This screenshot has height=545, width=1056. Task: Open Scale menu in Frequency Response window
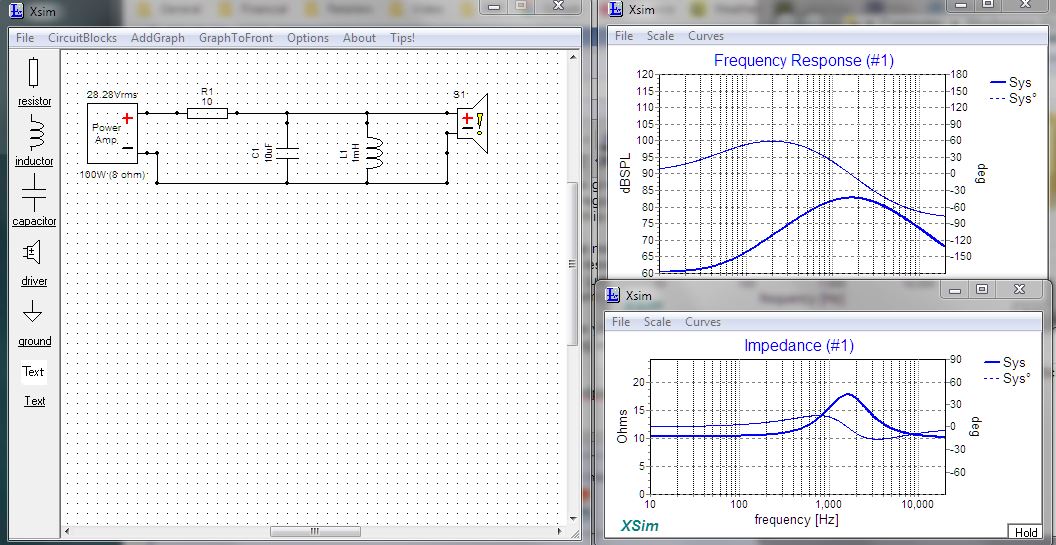coord(660,36)
